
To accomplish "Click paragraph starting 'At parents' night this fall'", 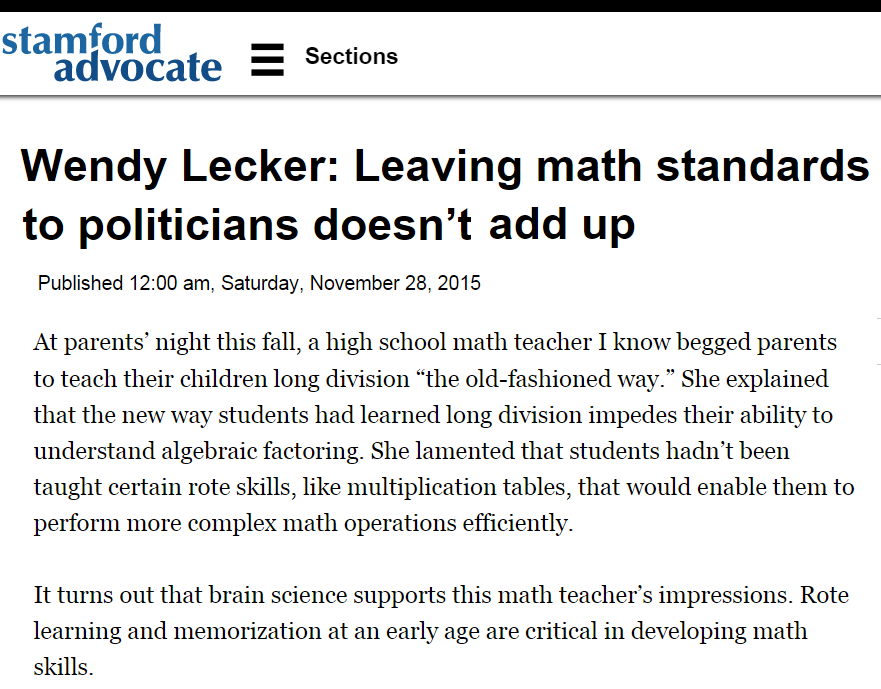I will click(444, 433).
